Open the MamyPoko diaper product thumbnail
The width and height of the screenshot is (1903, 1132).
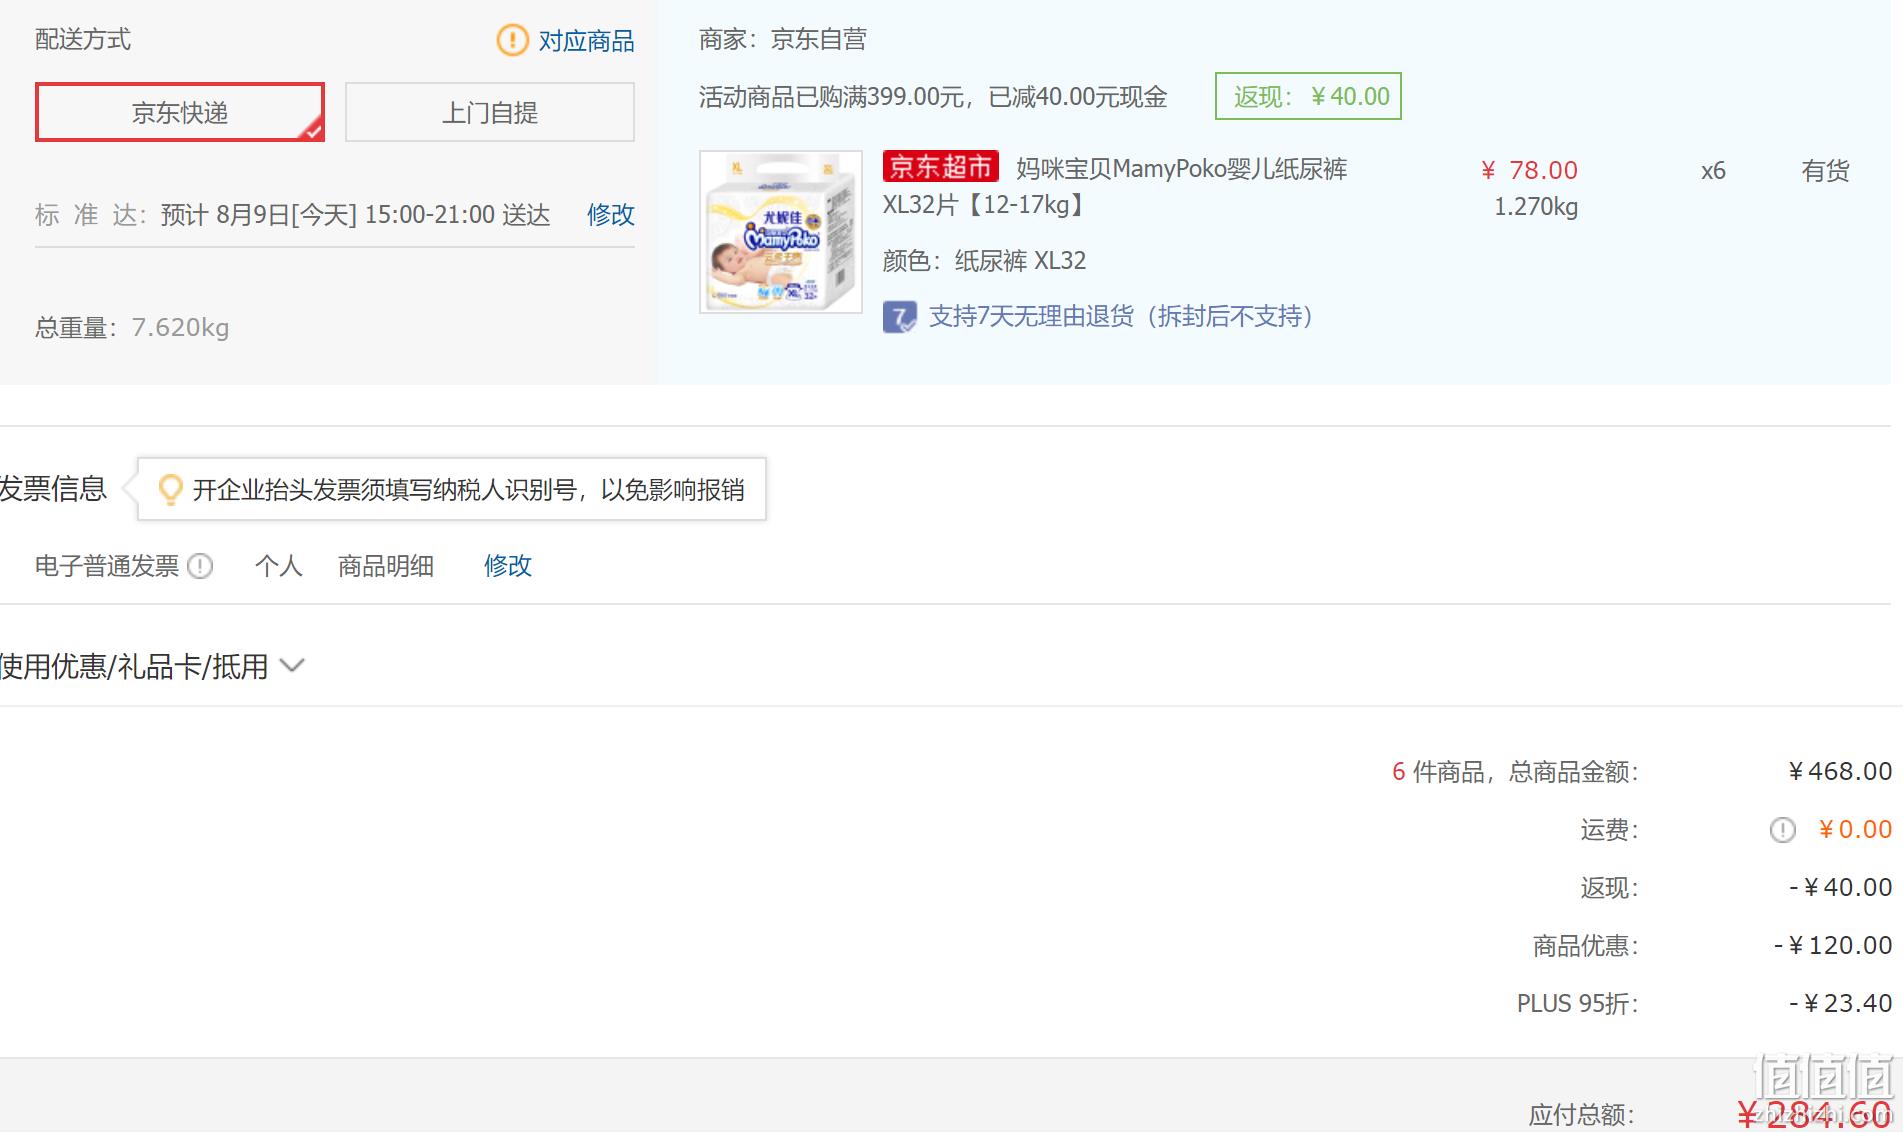coord(780,232)
